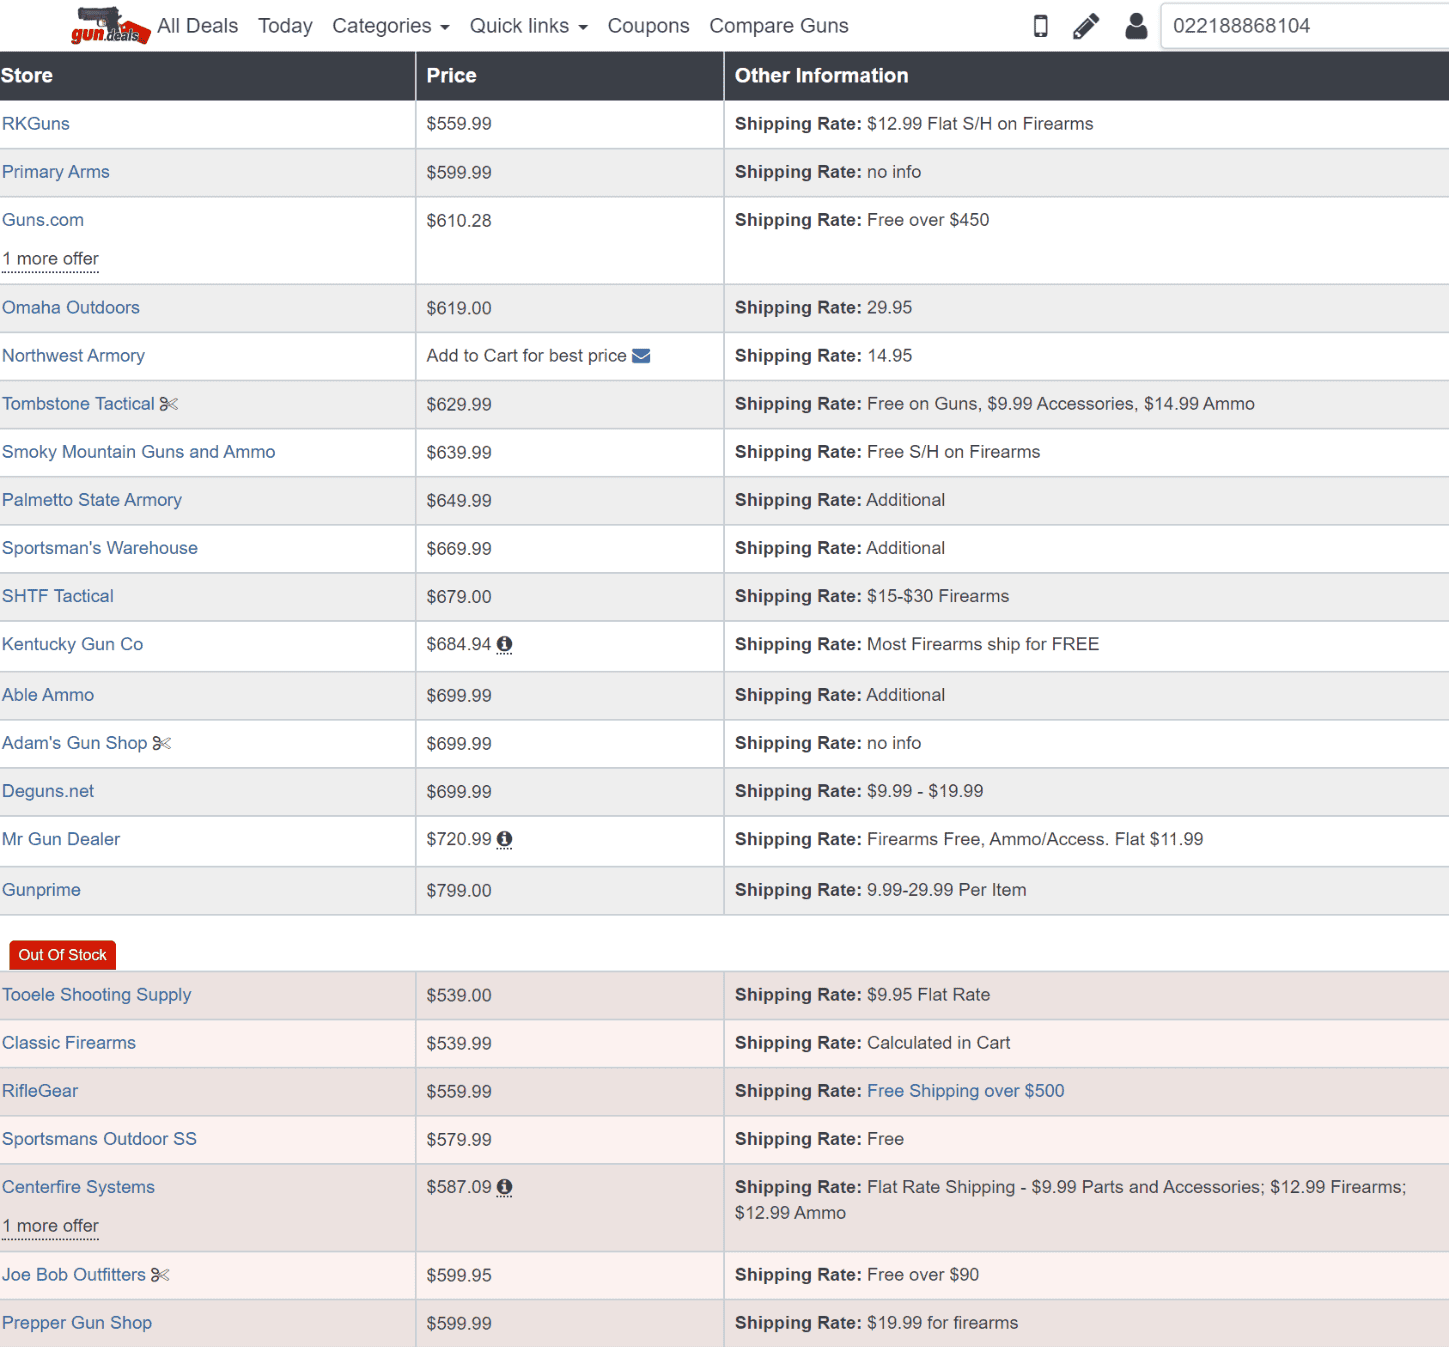Image resolution: width=1449 pixels, height=1347 pixels.
Task: Open Sportsmans Outdoor SS link
Action: point(100,1139)
